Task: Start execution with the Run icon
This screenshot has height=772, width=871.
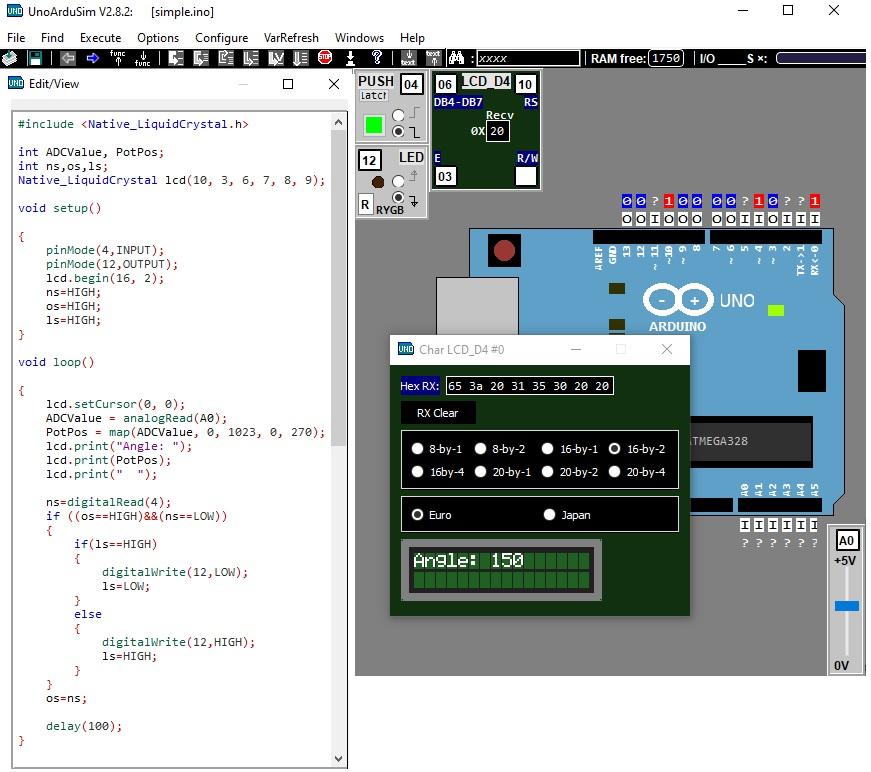Action: point(301,58)
